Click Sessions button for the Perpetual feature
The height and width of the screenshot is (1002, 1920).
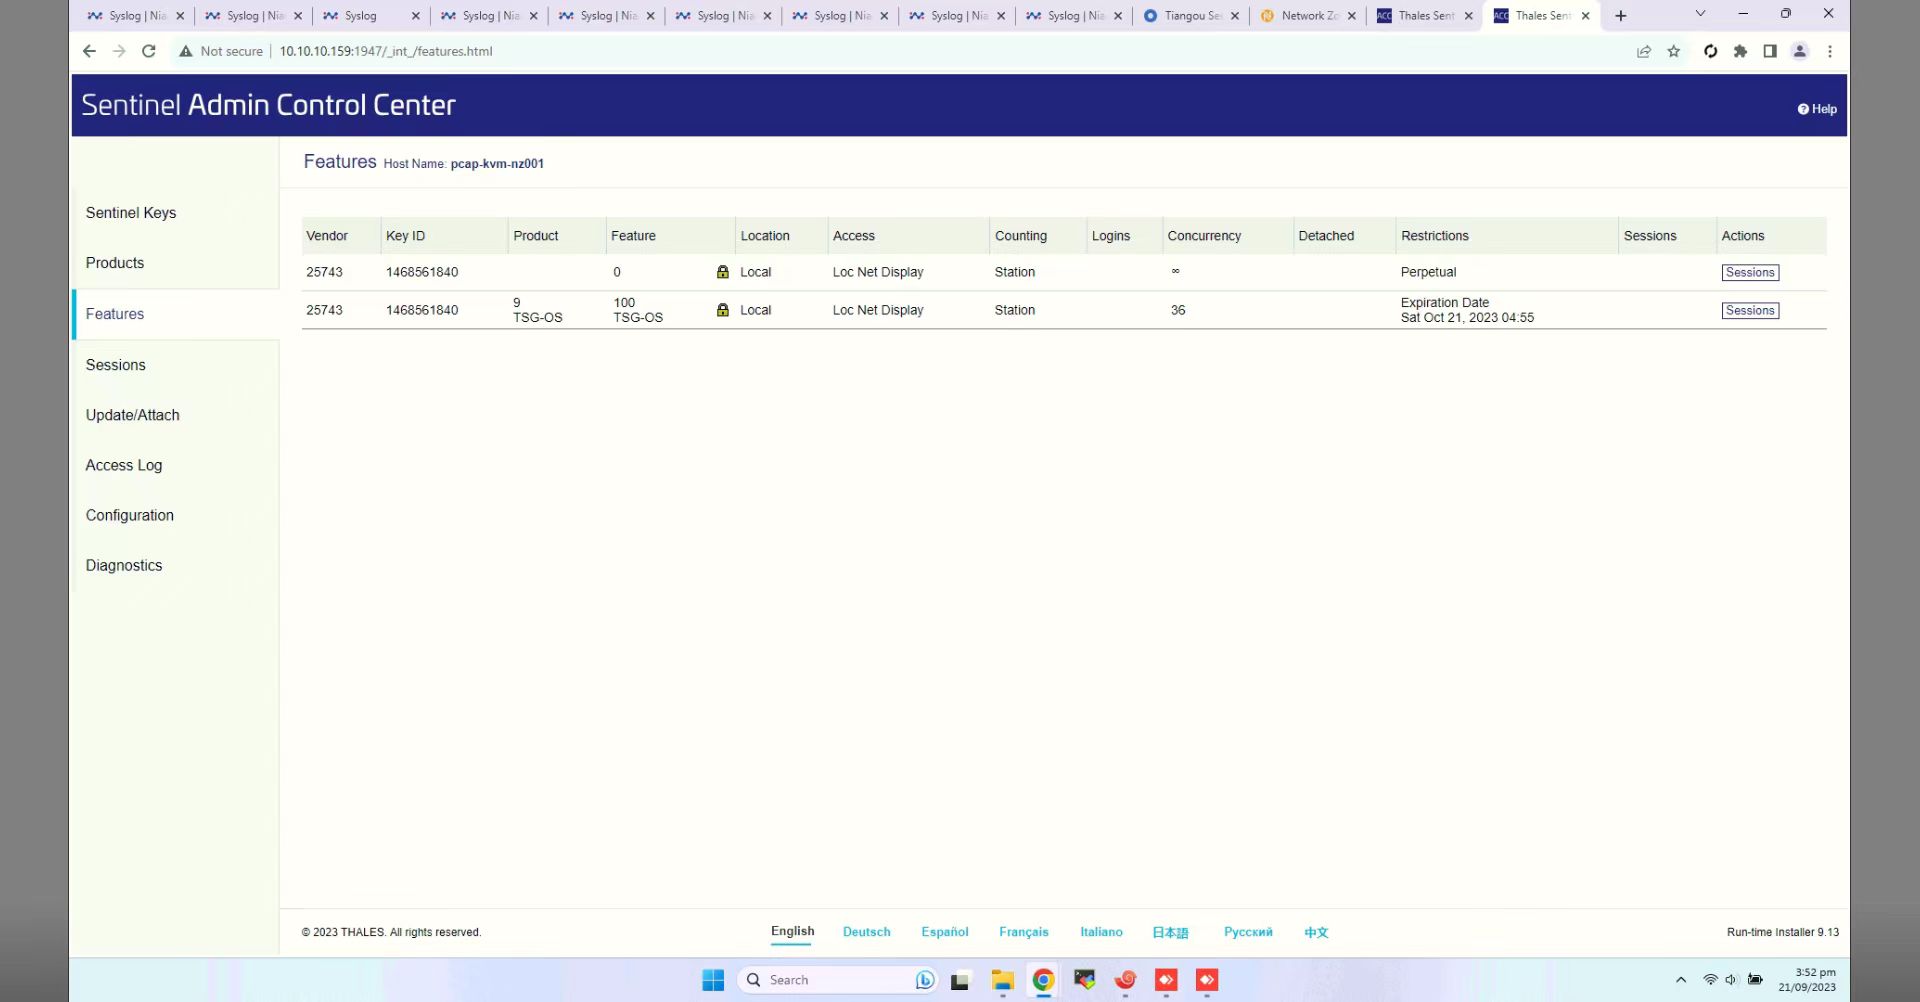[x=1749, y=272]
